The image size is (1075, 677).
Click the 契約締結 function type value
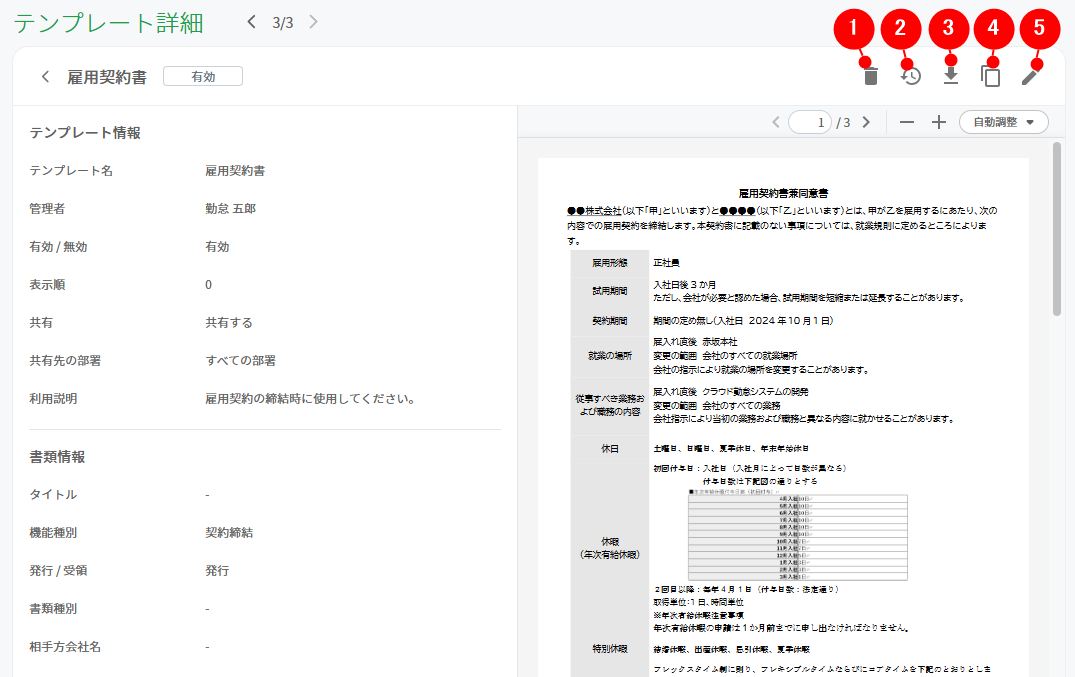pyautogui.click(x=229, y=532)
